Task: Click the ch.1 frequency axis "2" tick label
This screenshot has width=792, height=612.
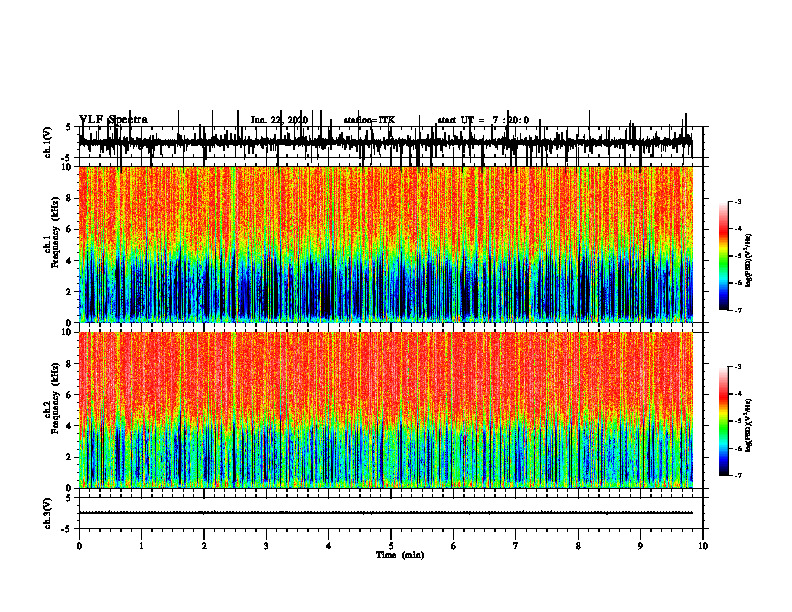Action: (x=69, y=291)
